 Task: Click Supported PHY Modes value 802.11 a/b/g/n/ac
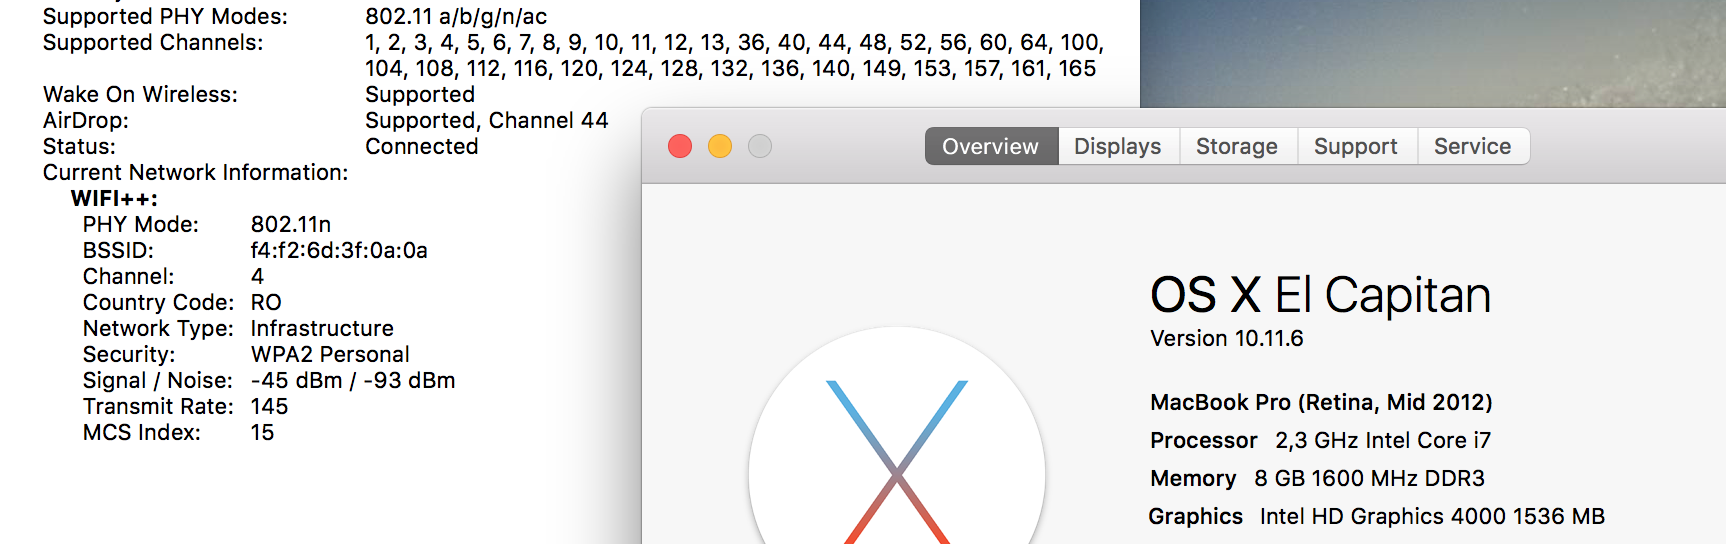456,16
